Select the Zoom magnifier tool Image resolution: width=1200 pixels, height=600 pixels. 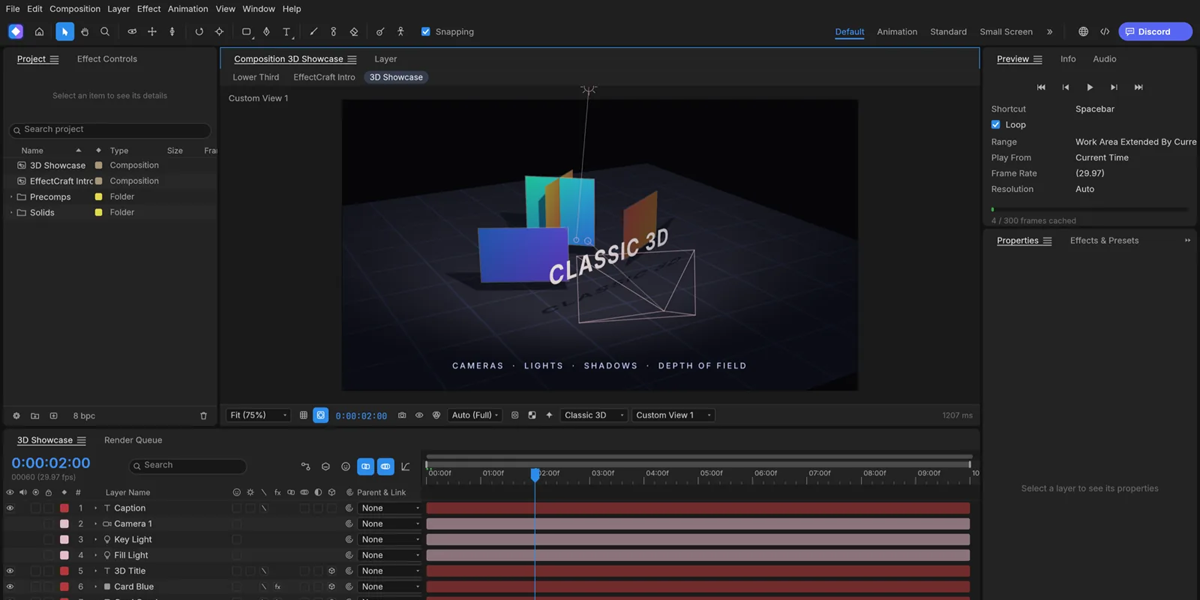[105, 32]
